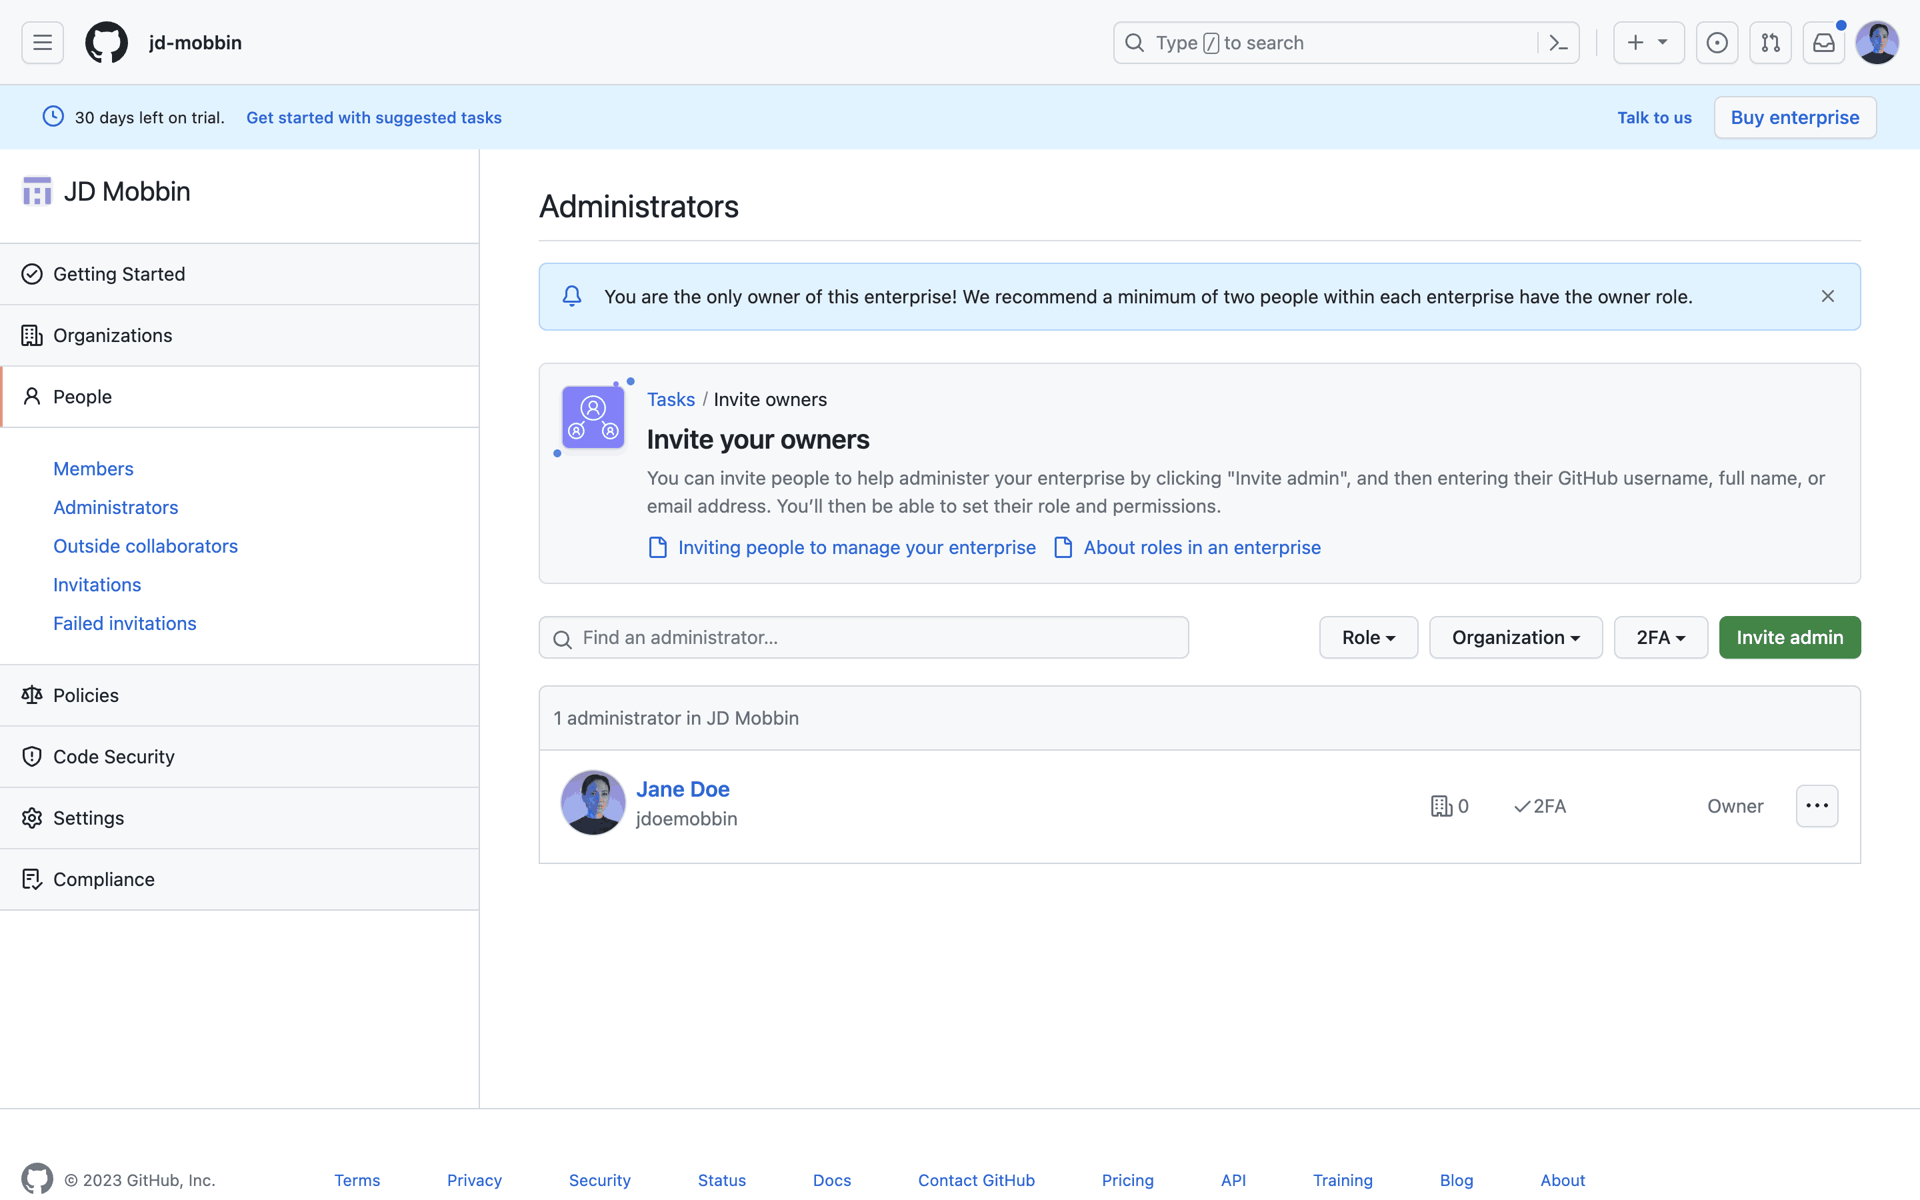Click the Invite admin button
The width and height of the screenshot is (1920, 1200).
tap(1789, 637)
